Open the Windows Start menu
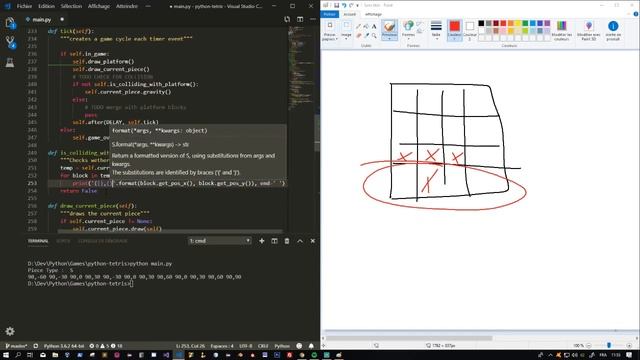Viewport: 640px width, 360px height. click(x=6, y=355)
